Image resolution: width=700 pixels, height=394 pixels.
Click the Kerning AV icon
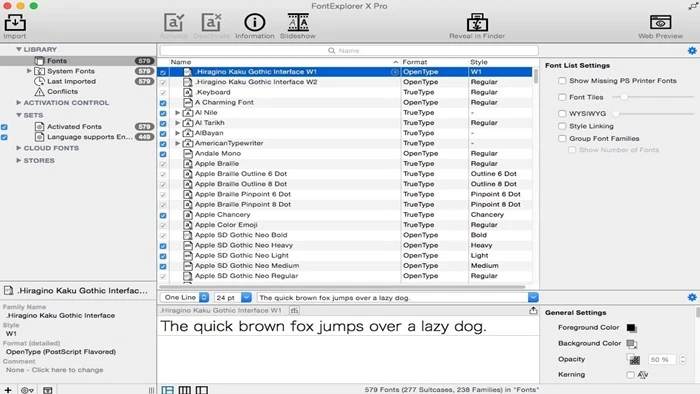[643, 375]
